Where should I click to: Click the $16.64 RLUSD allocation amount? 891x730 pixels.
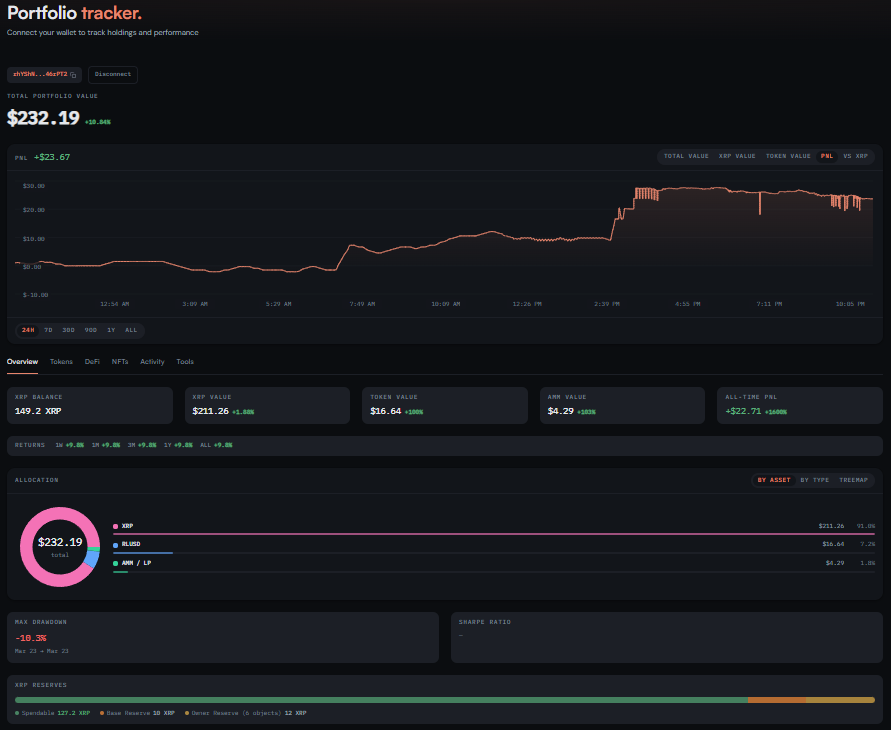click(833, 544)
